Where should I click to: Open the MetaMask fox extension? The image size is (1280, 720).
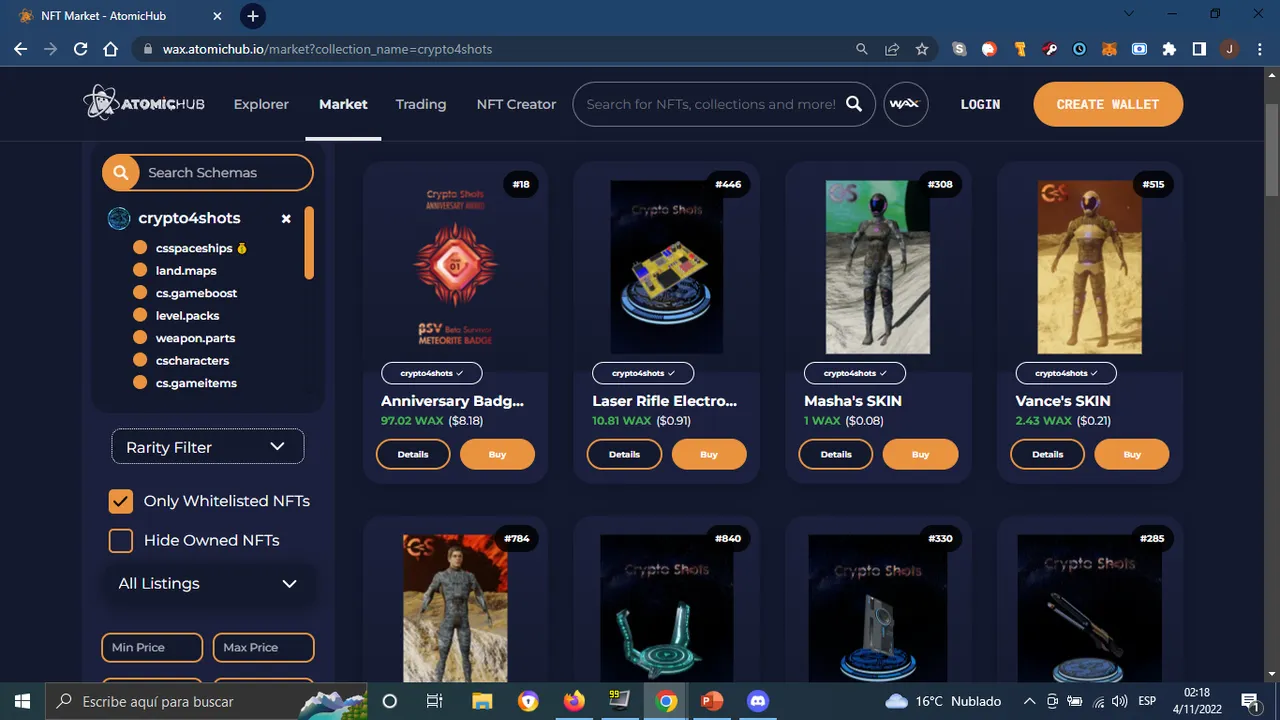(1109, 49)
